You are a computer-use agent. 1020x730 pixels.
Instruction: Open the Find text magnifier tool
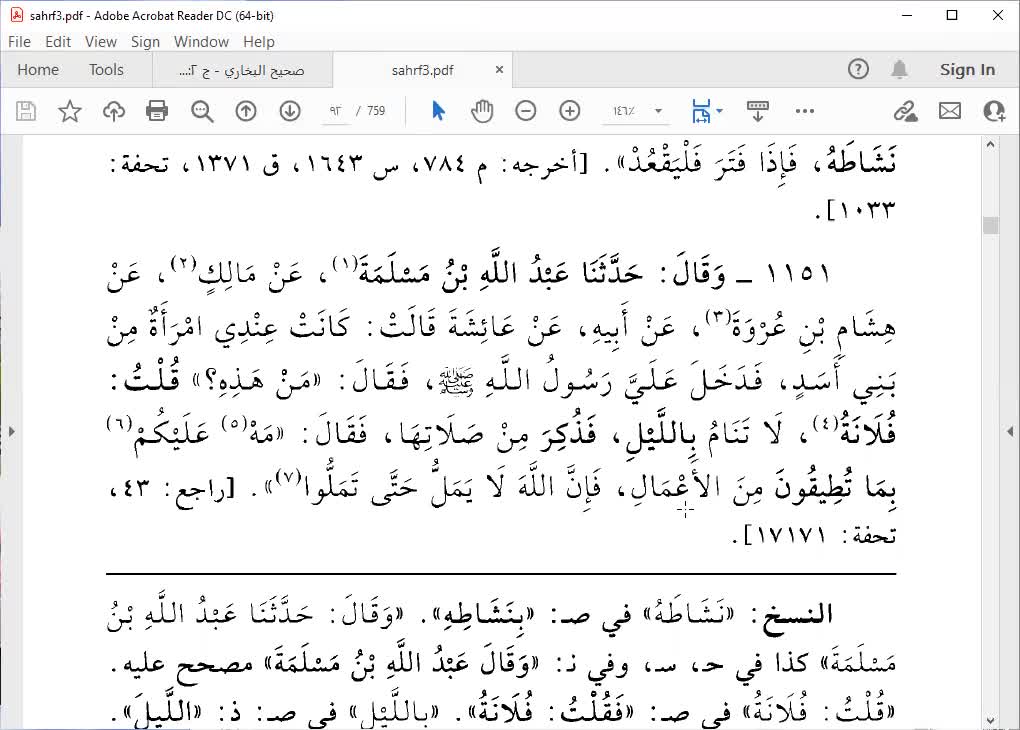click(x=202, y=111)
